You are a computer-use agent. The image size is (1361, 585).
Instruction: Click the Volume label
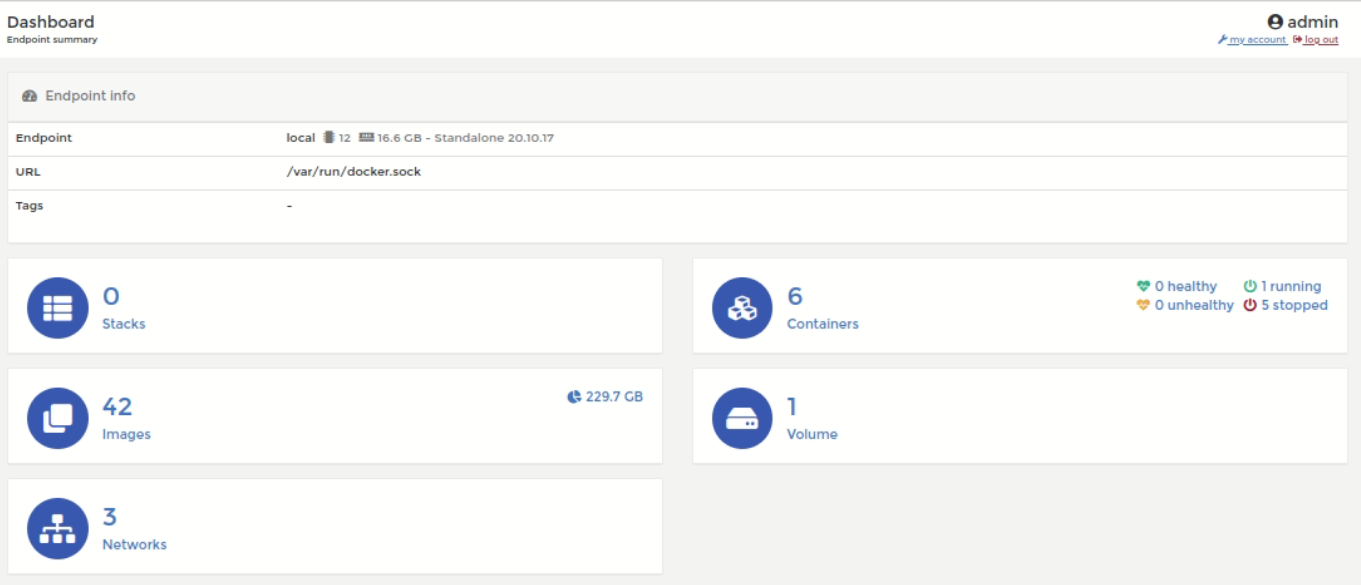(x=812, y=434)
